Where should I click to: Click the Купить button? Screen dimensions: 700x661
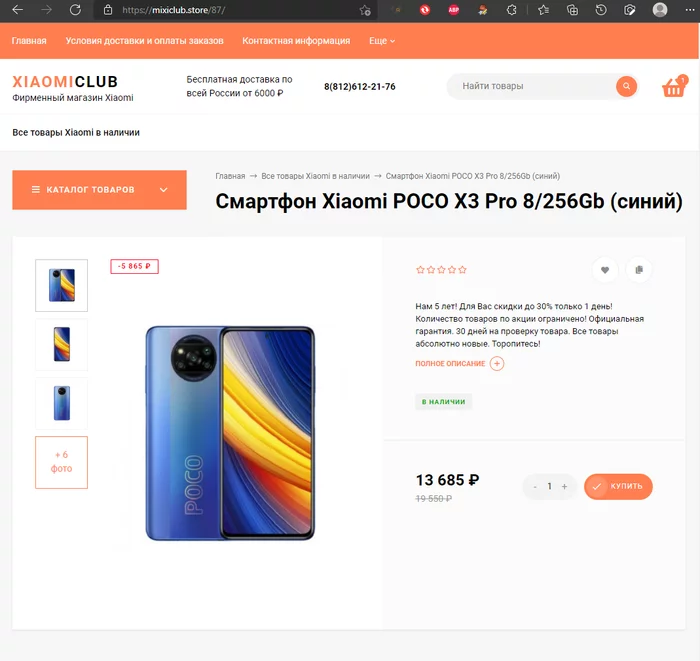tap(618, 486)
